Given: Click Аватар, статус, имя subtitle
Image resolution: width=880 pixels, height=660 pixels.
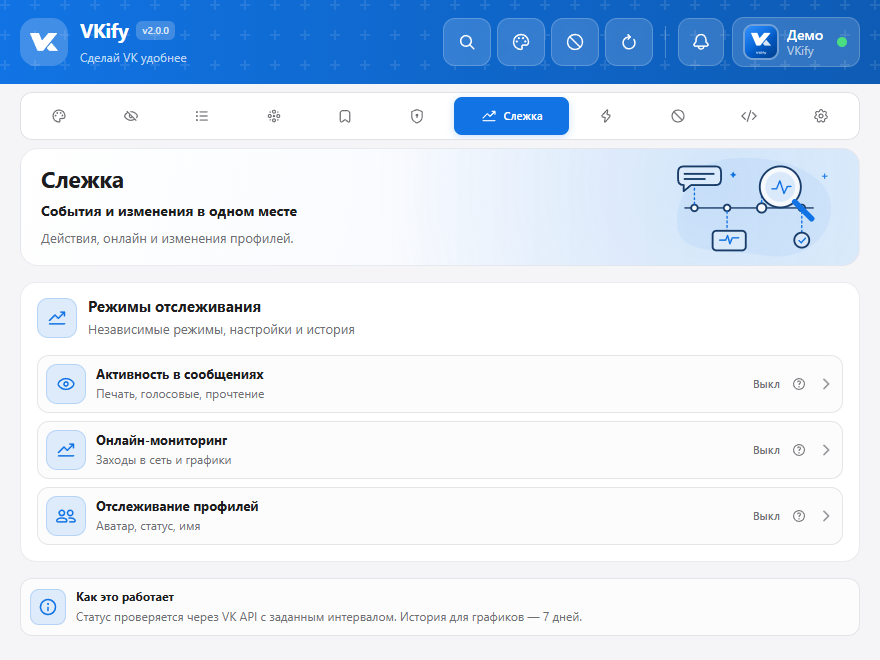Looking at the screenshot, I should 148,526.
